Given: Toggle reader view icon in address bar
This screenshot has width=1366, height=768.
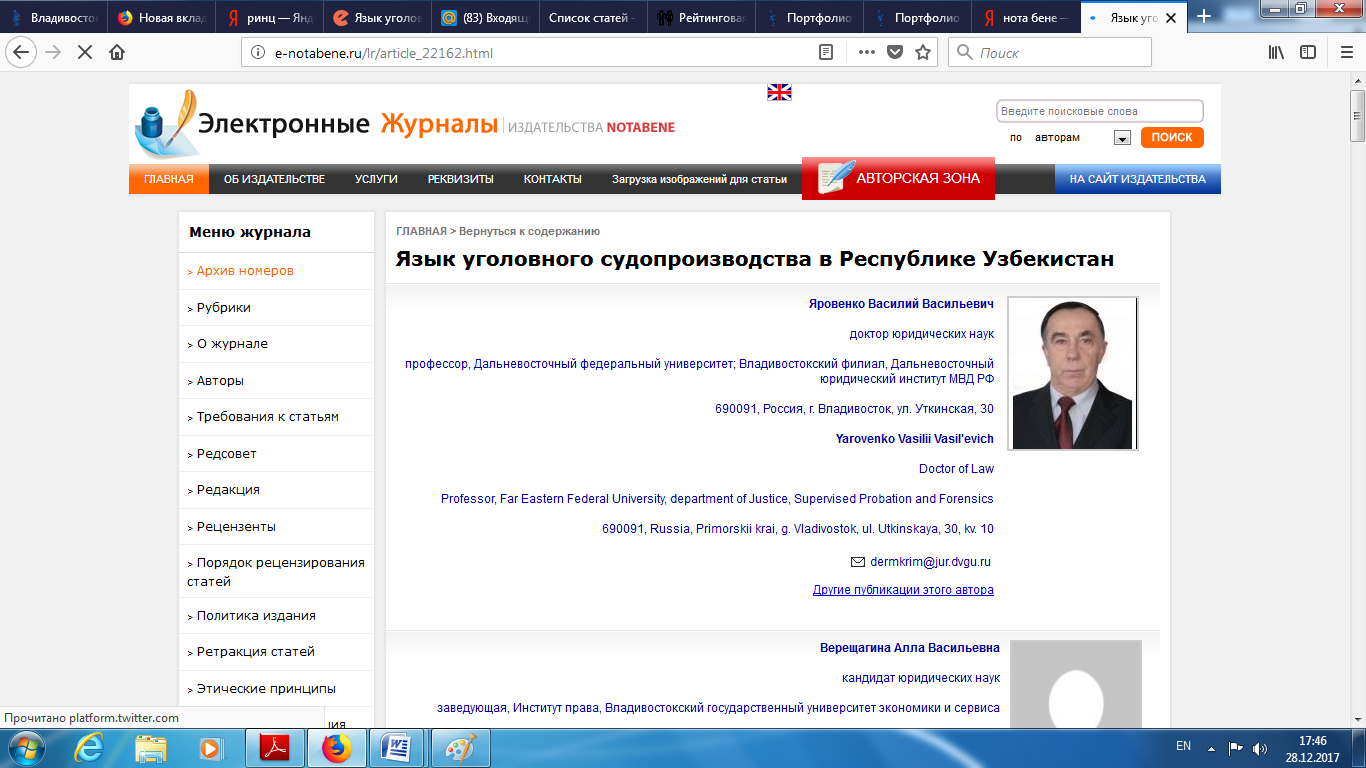Looking at the screenshot, I should click(x=826, y=53).
